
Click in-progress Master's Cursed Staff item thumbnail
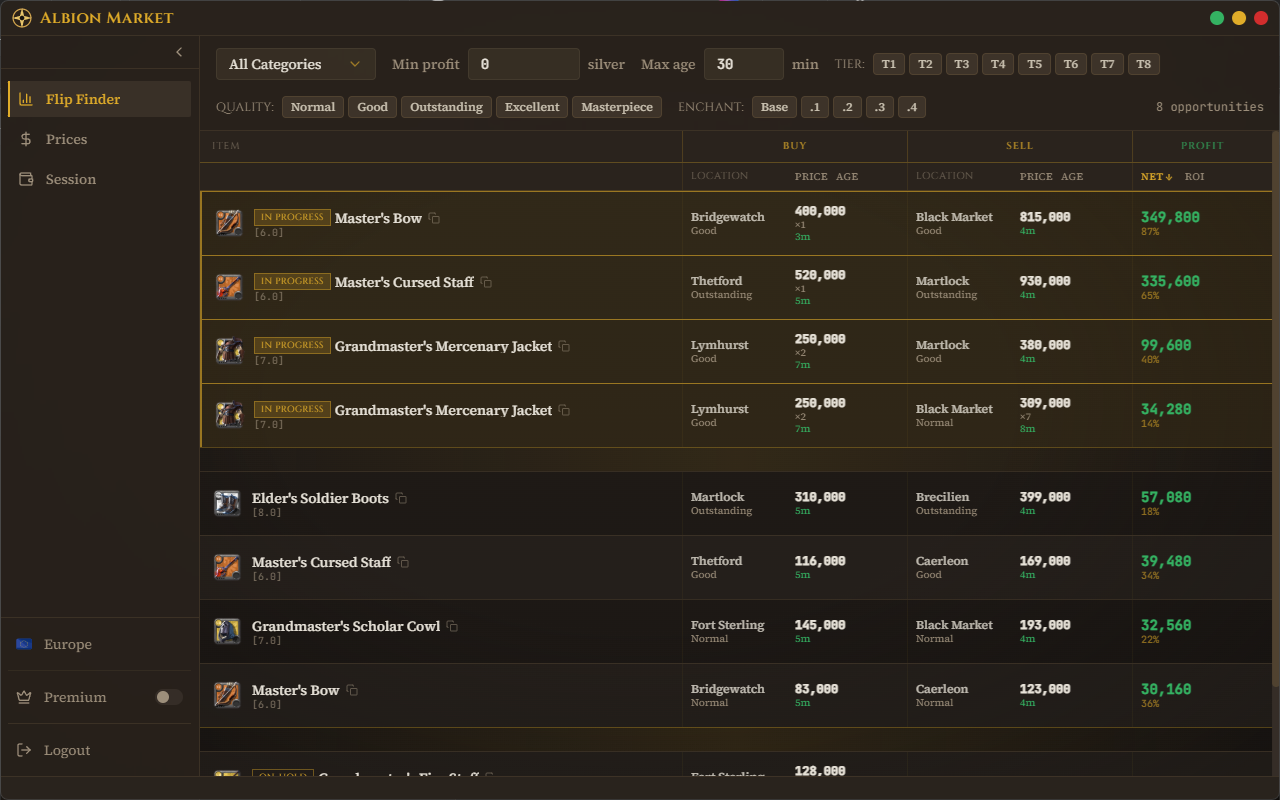coord(229,287)
